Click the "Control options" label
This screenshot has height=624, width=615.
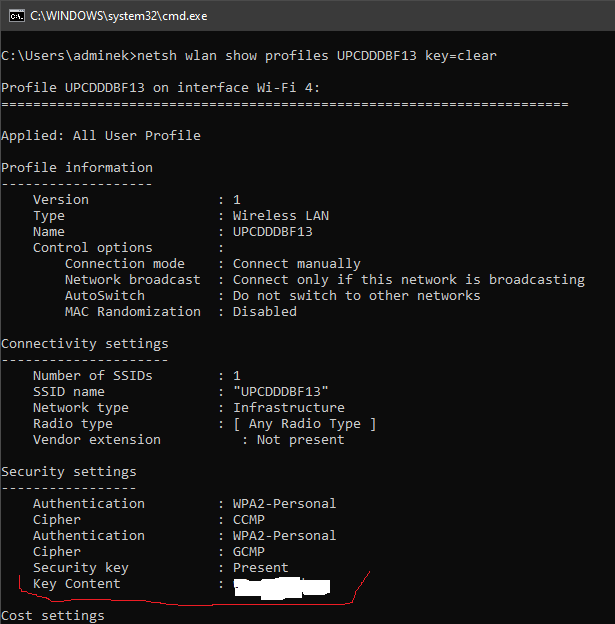pos(92,247)
